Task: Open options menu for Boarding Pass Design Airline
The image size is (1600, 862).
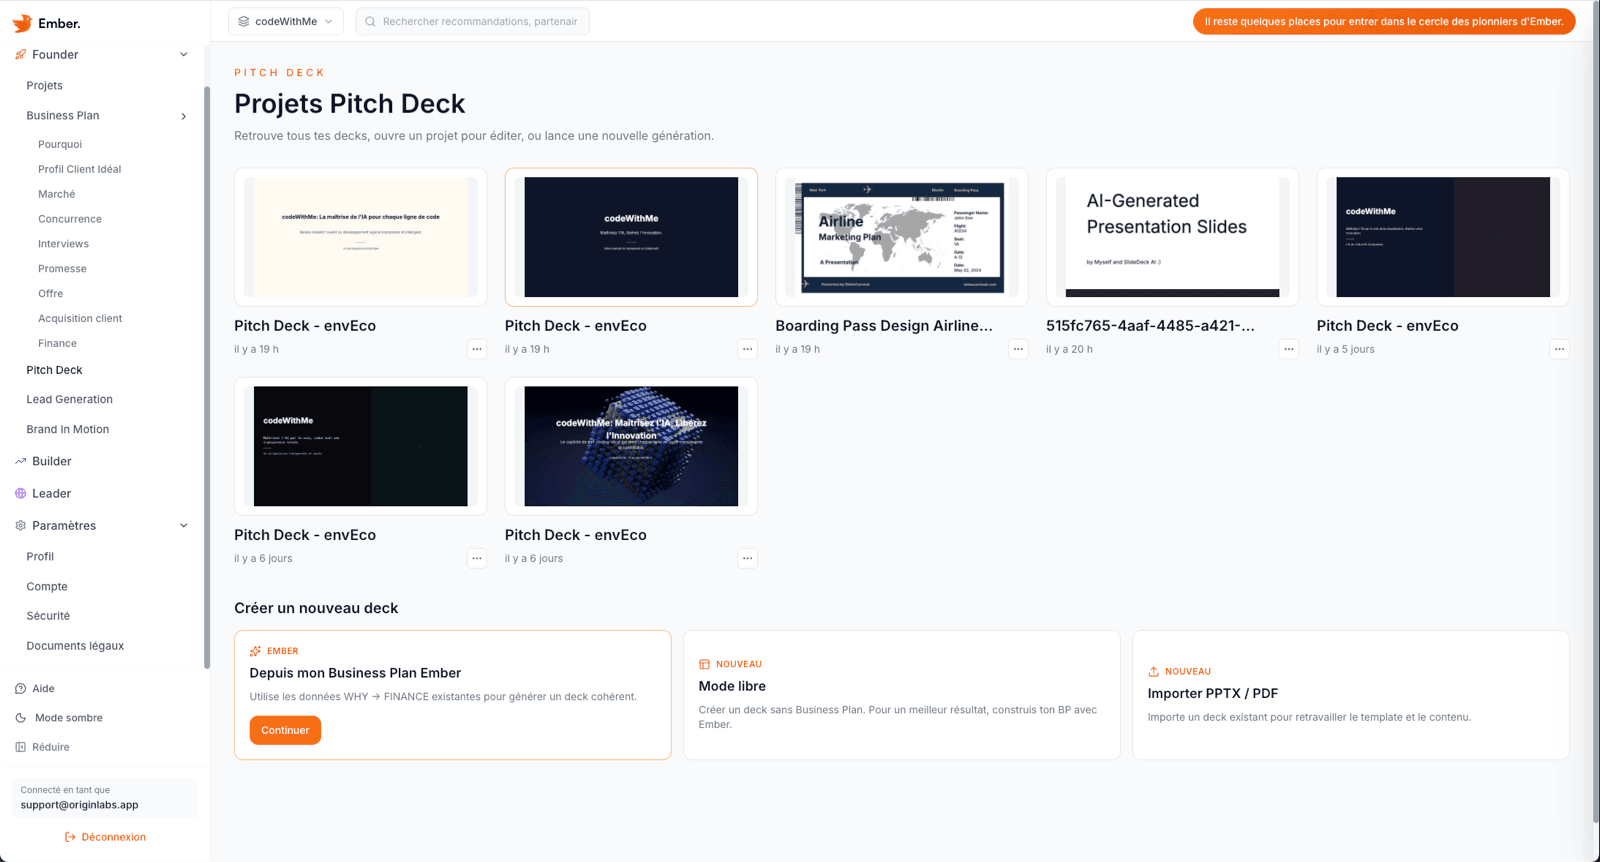Action: 1018,349
